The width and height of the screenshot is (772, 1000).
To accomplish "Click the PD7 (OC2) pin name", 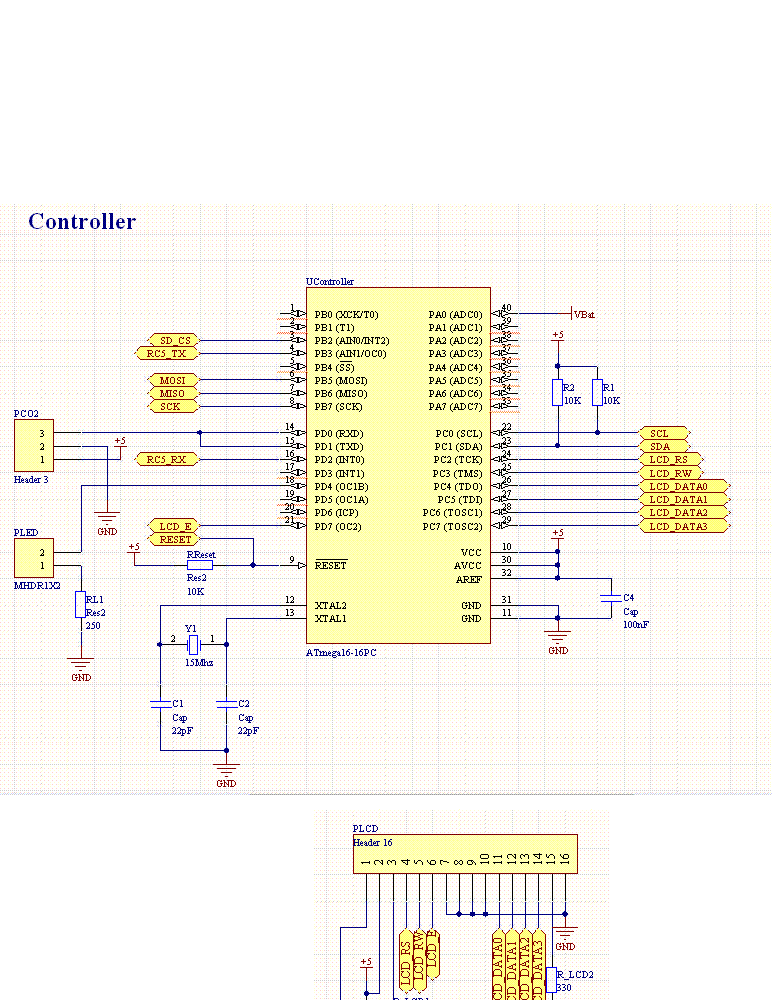I will click(338, 526).
